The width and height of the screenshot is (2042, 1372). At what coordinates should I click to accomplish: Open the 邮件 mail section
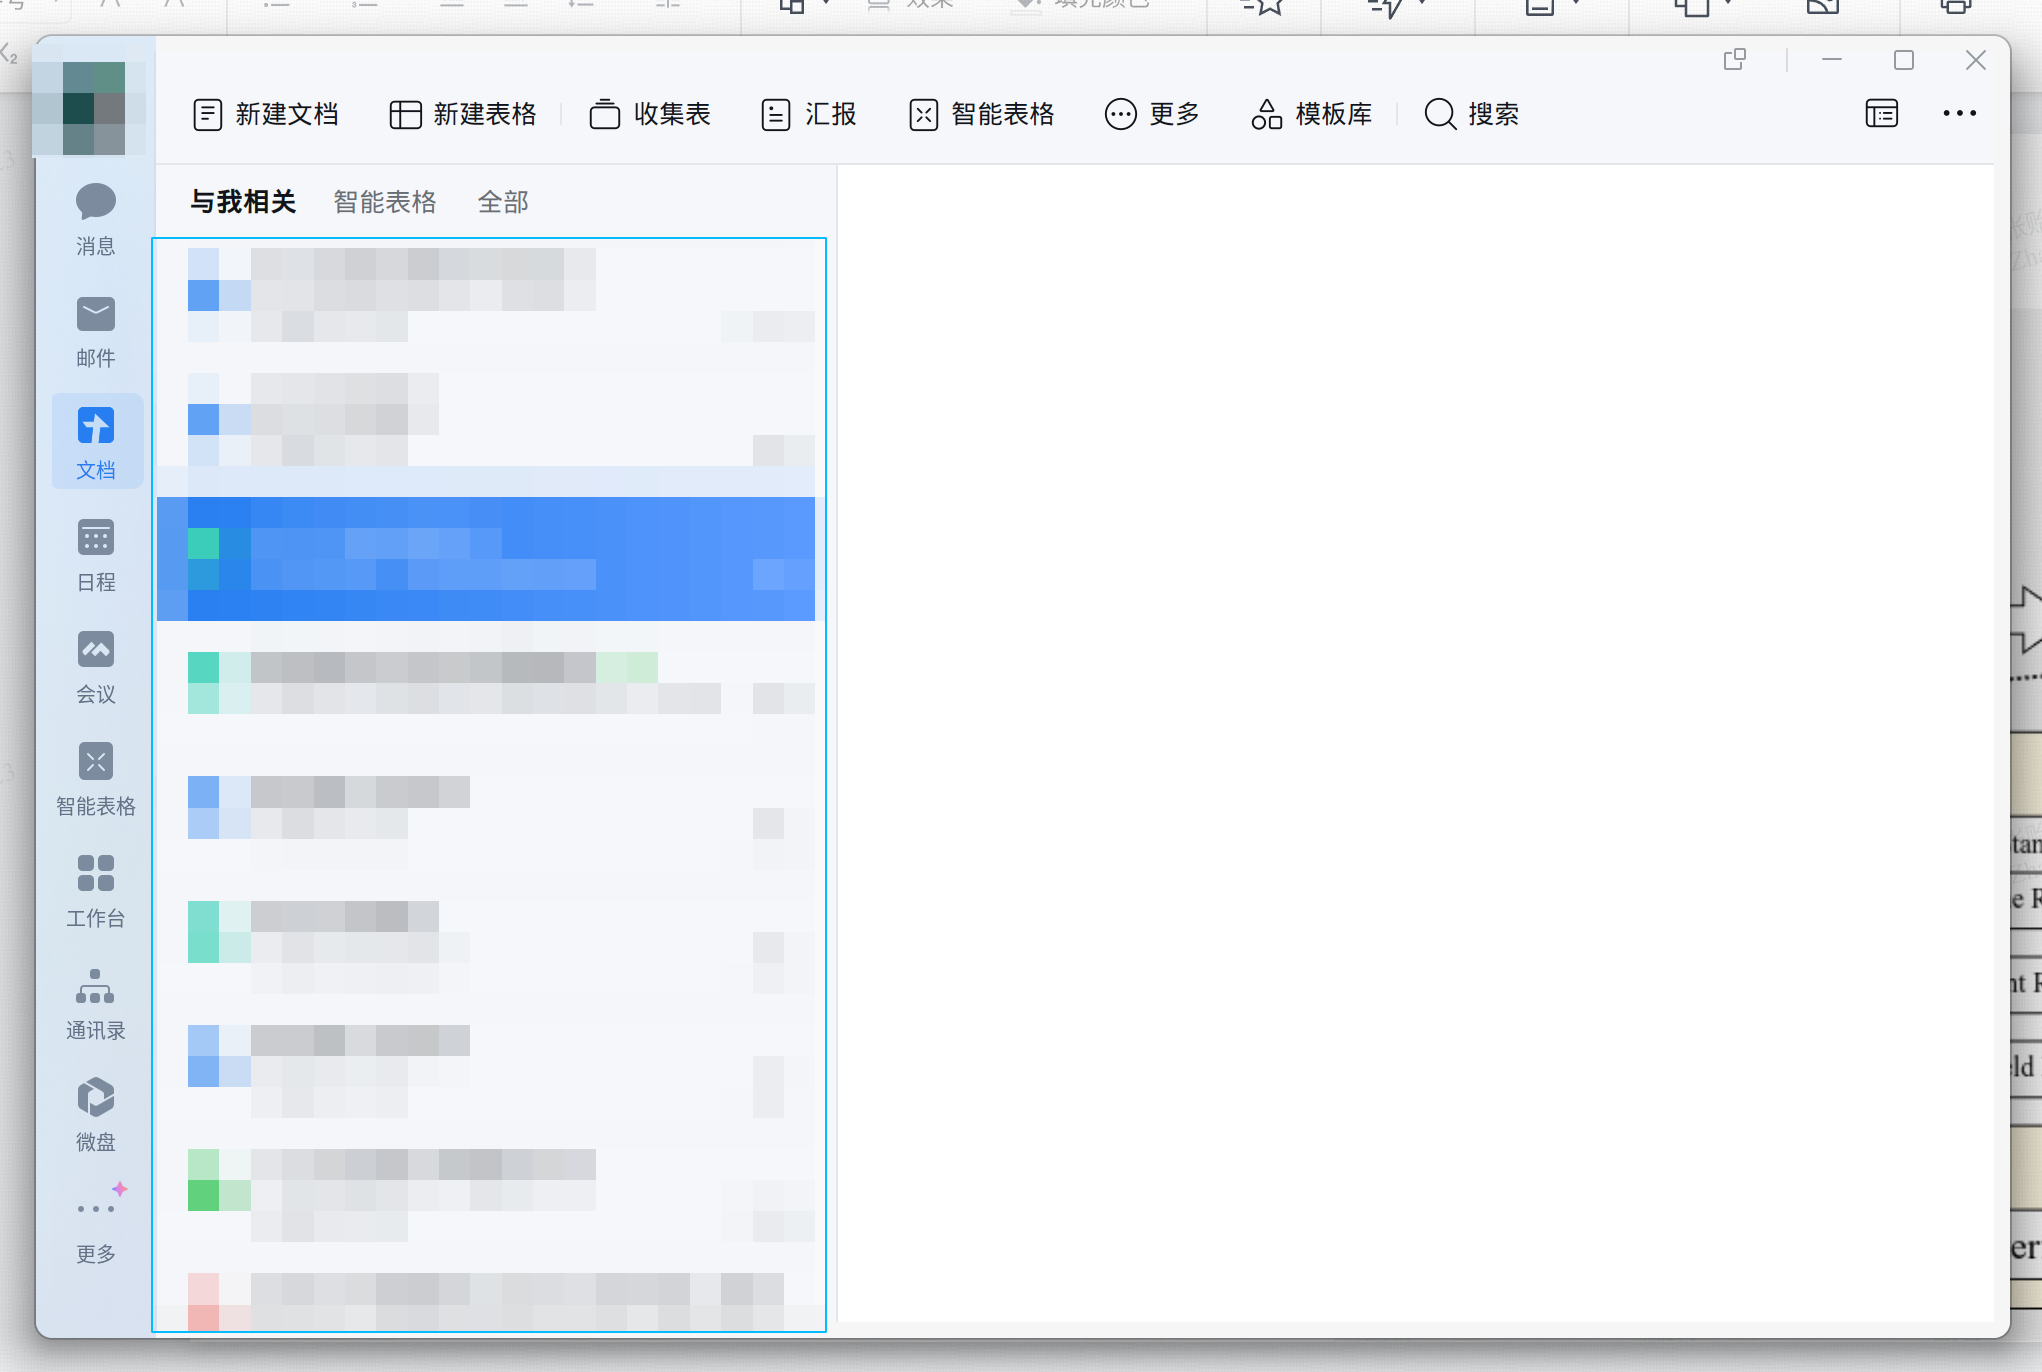[96, 332]
